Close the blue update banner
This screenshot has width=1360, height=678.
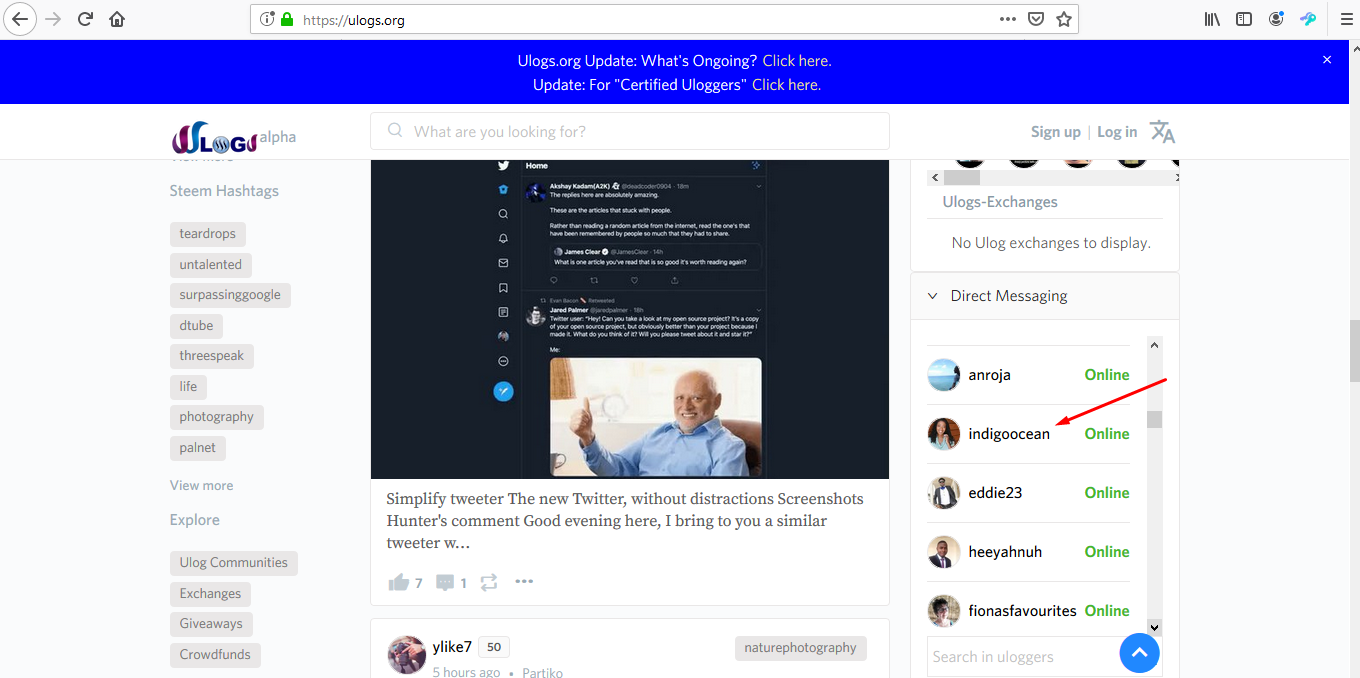(x=1327, y=60)
